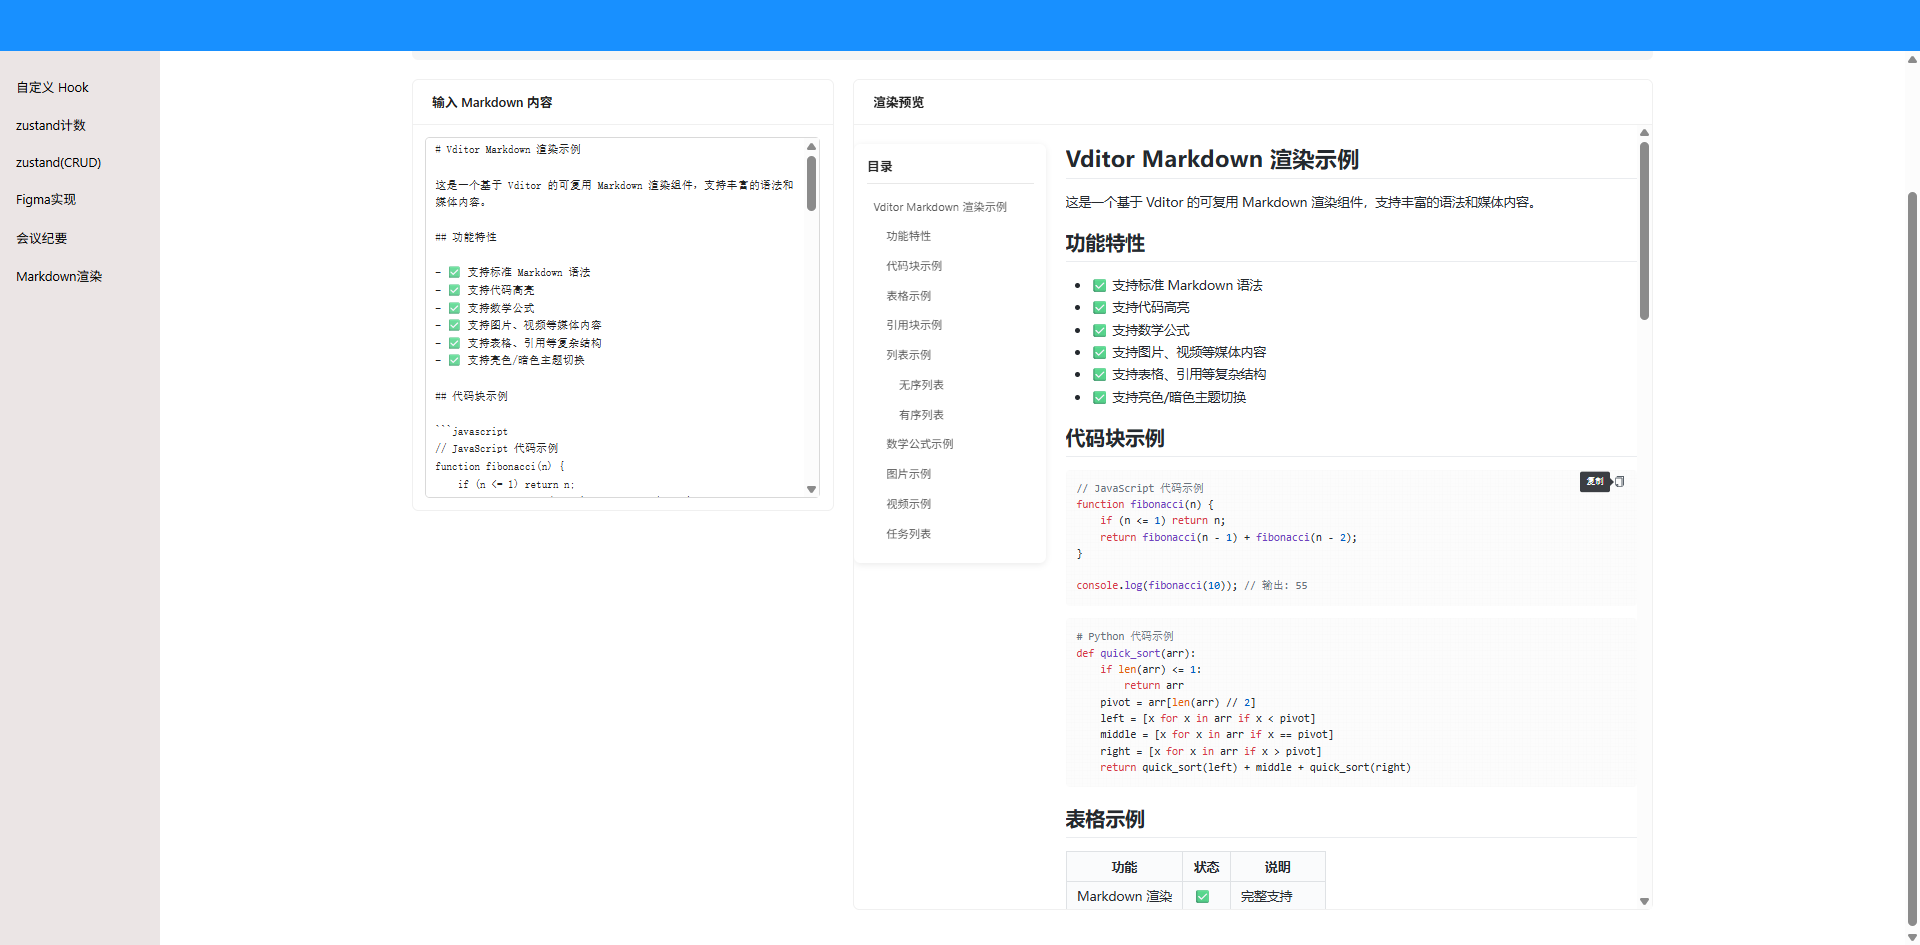Select Markdown渲染 in the sidebar

59,276
